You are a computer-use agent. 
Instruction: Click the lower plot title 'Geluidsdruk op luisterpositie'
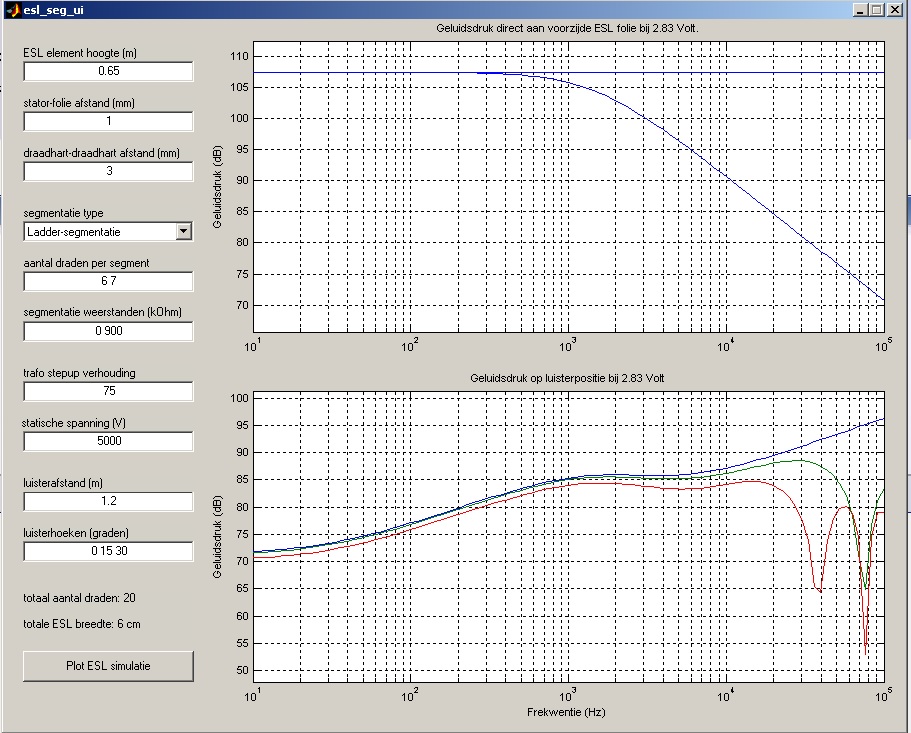click(567, 378)
